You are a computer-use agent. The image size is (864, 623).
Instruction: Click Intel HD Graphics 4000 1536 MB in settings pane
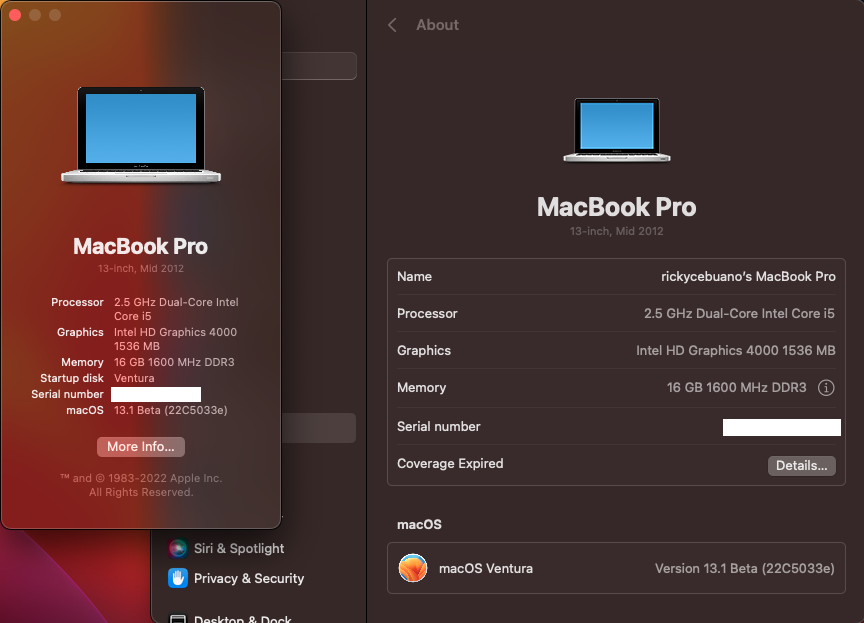pos(736,350)
